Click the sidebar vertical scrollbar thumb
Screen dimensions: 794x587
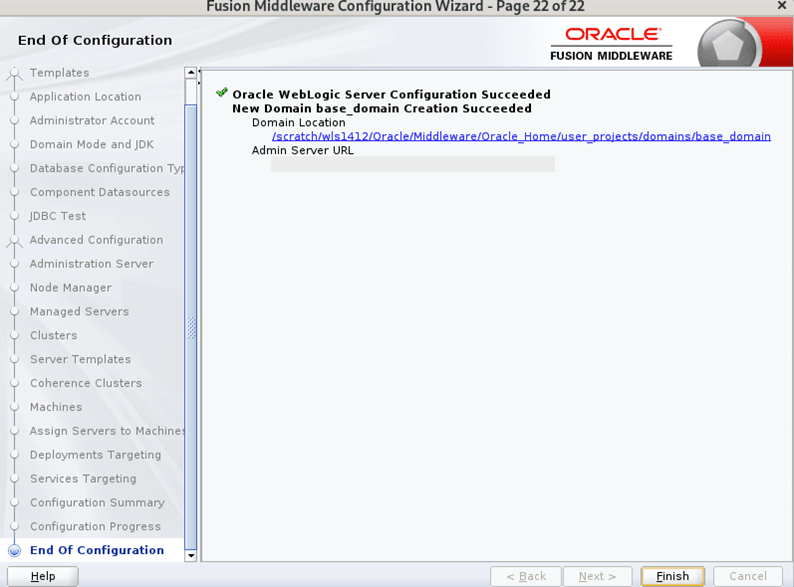pyautogui.click(x=191, y=327)
